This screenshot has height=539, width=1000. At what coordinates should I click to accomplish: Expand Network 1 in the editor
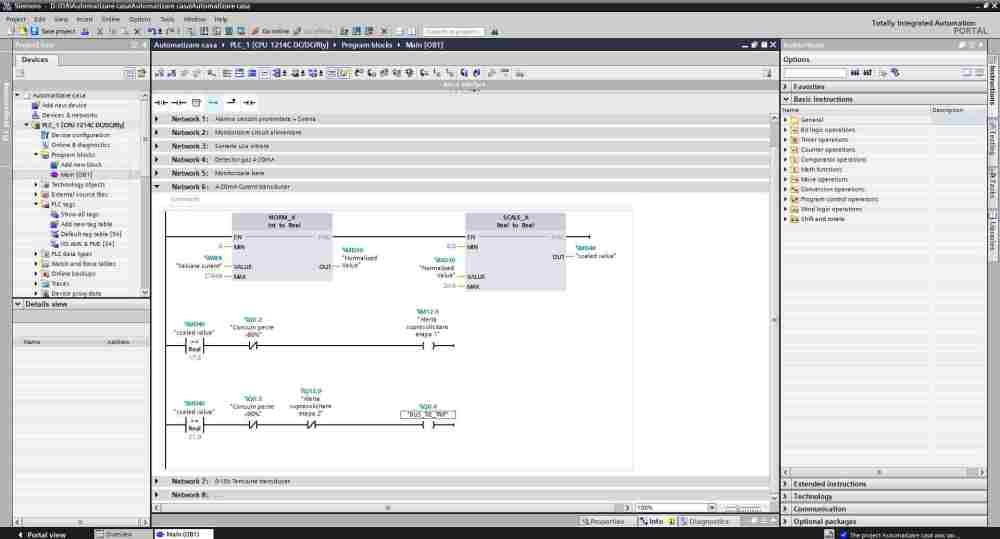[x=157, y=119]
